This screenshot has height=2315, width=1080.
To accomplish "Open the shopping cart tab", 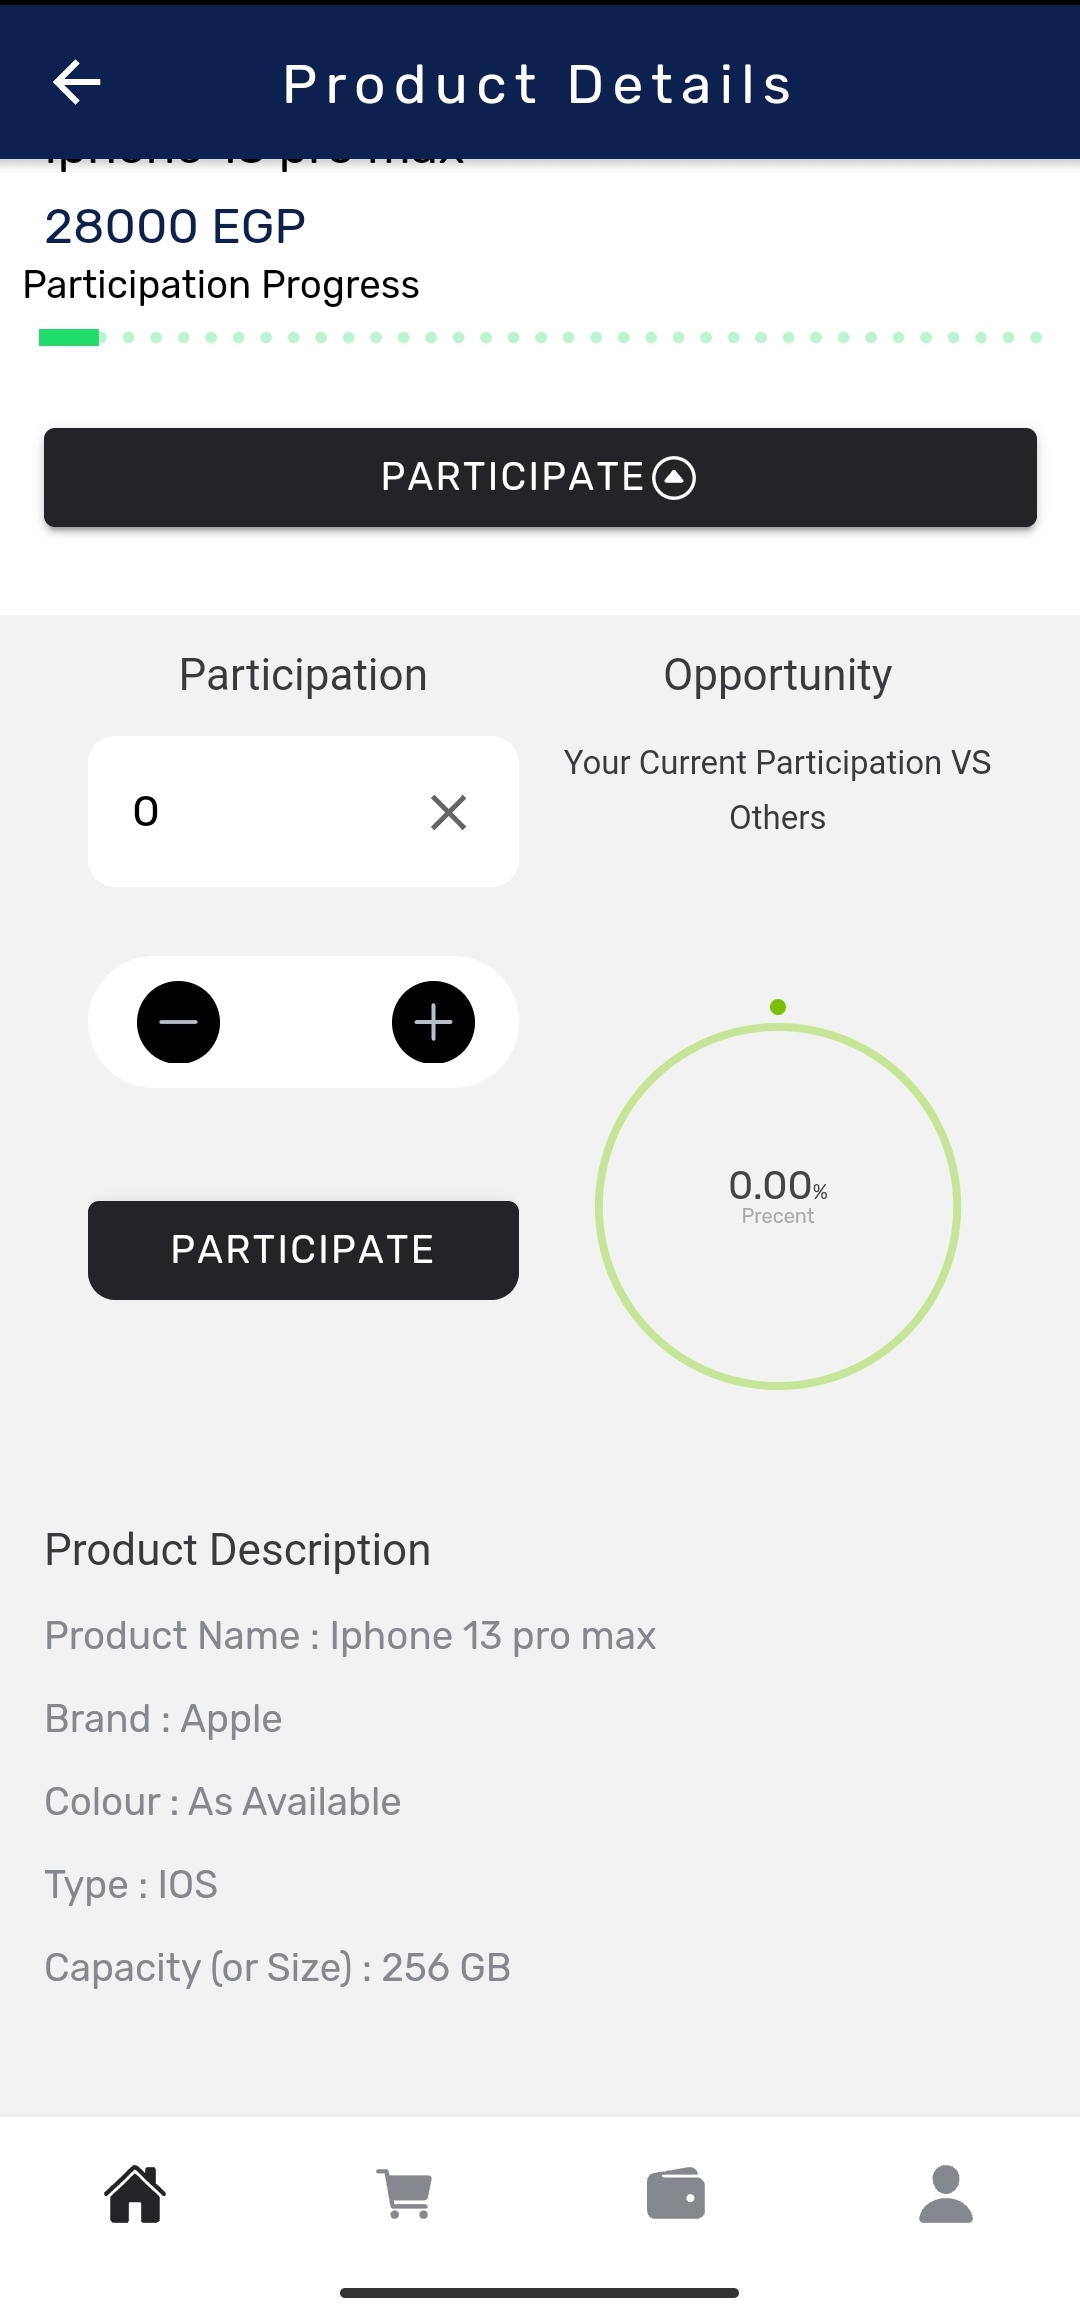I will (x=405, y=2194).
